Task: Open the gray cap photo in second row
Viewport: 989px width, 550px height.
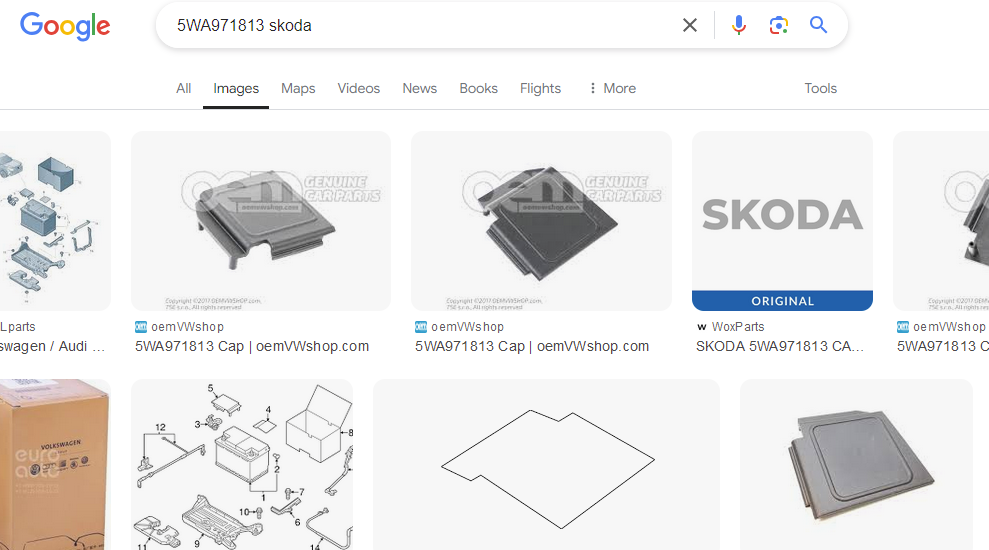Action: tap(857, 464)
